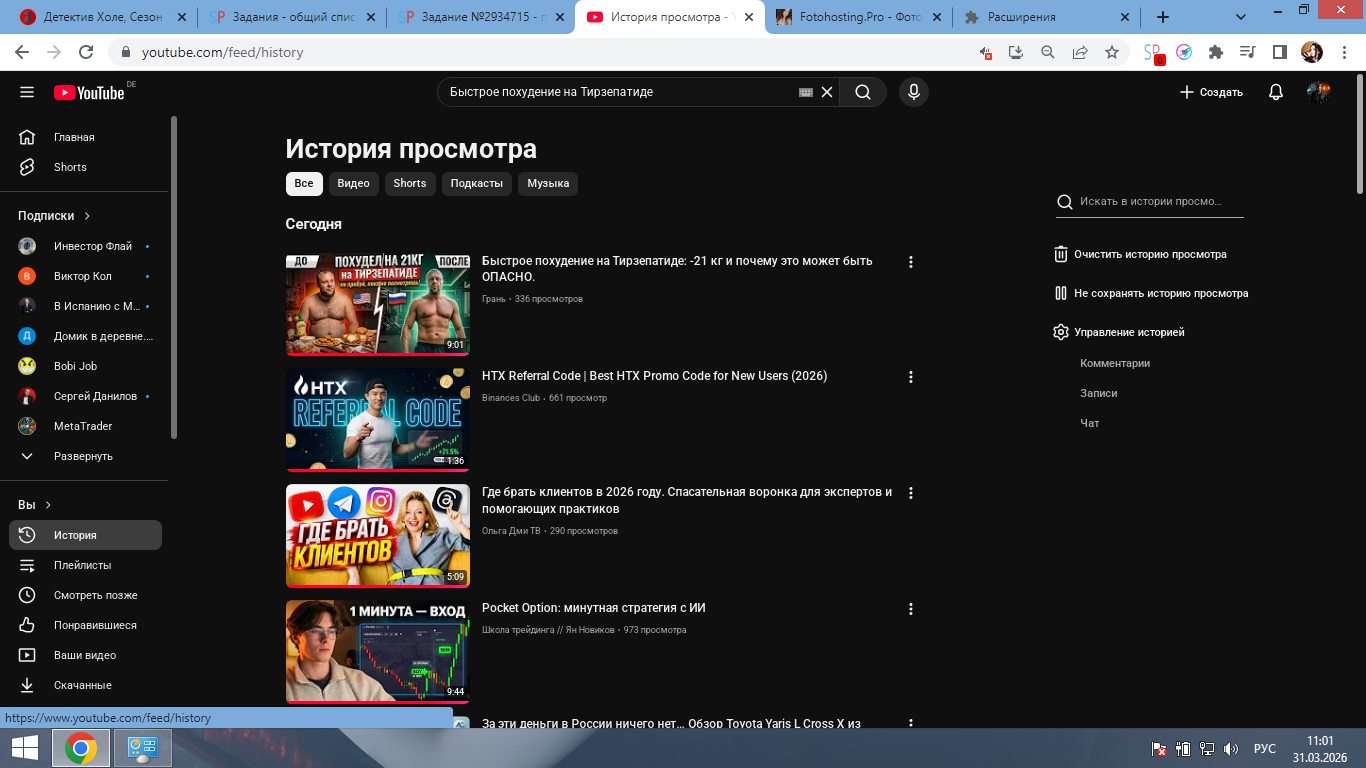
Task: Open the Школа трейдинга // Ян Новиков channel link
Action: (548, 630)
